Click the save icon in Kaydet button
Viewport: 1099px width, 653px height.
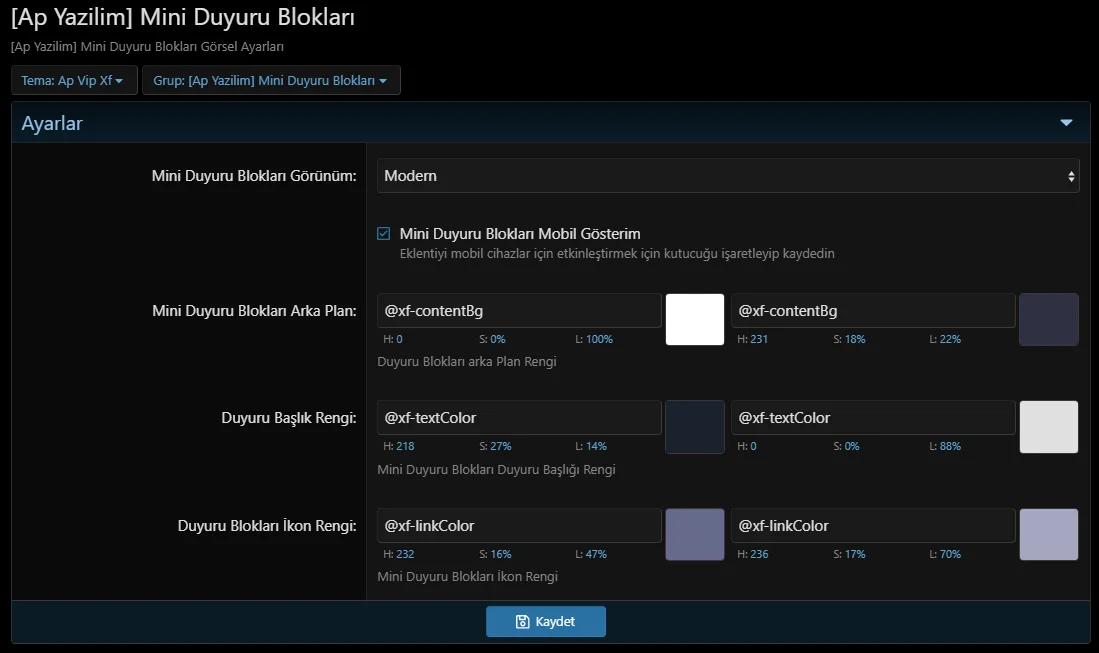[522, 622]
